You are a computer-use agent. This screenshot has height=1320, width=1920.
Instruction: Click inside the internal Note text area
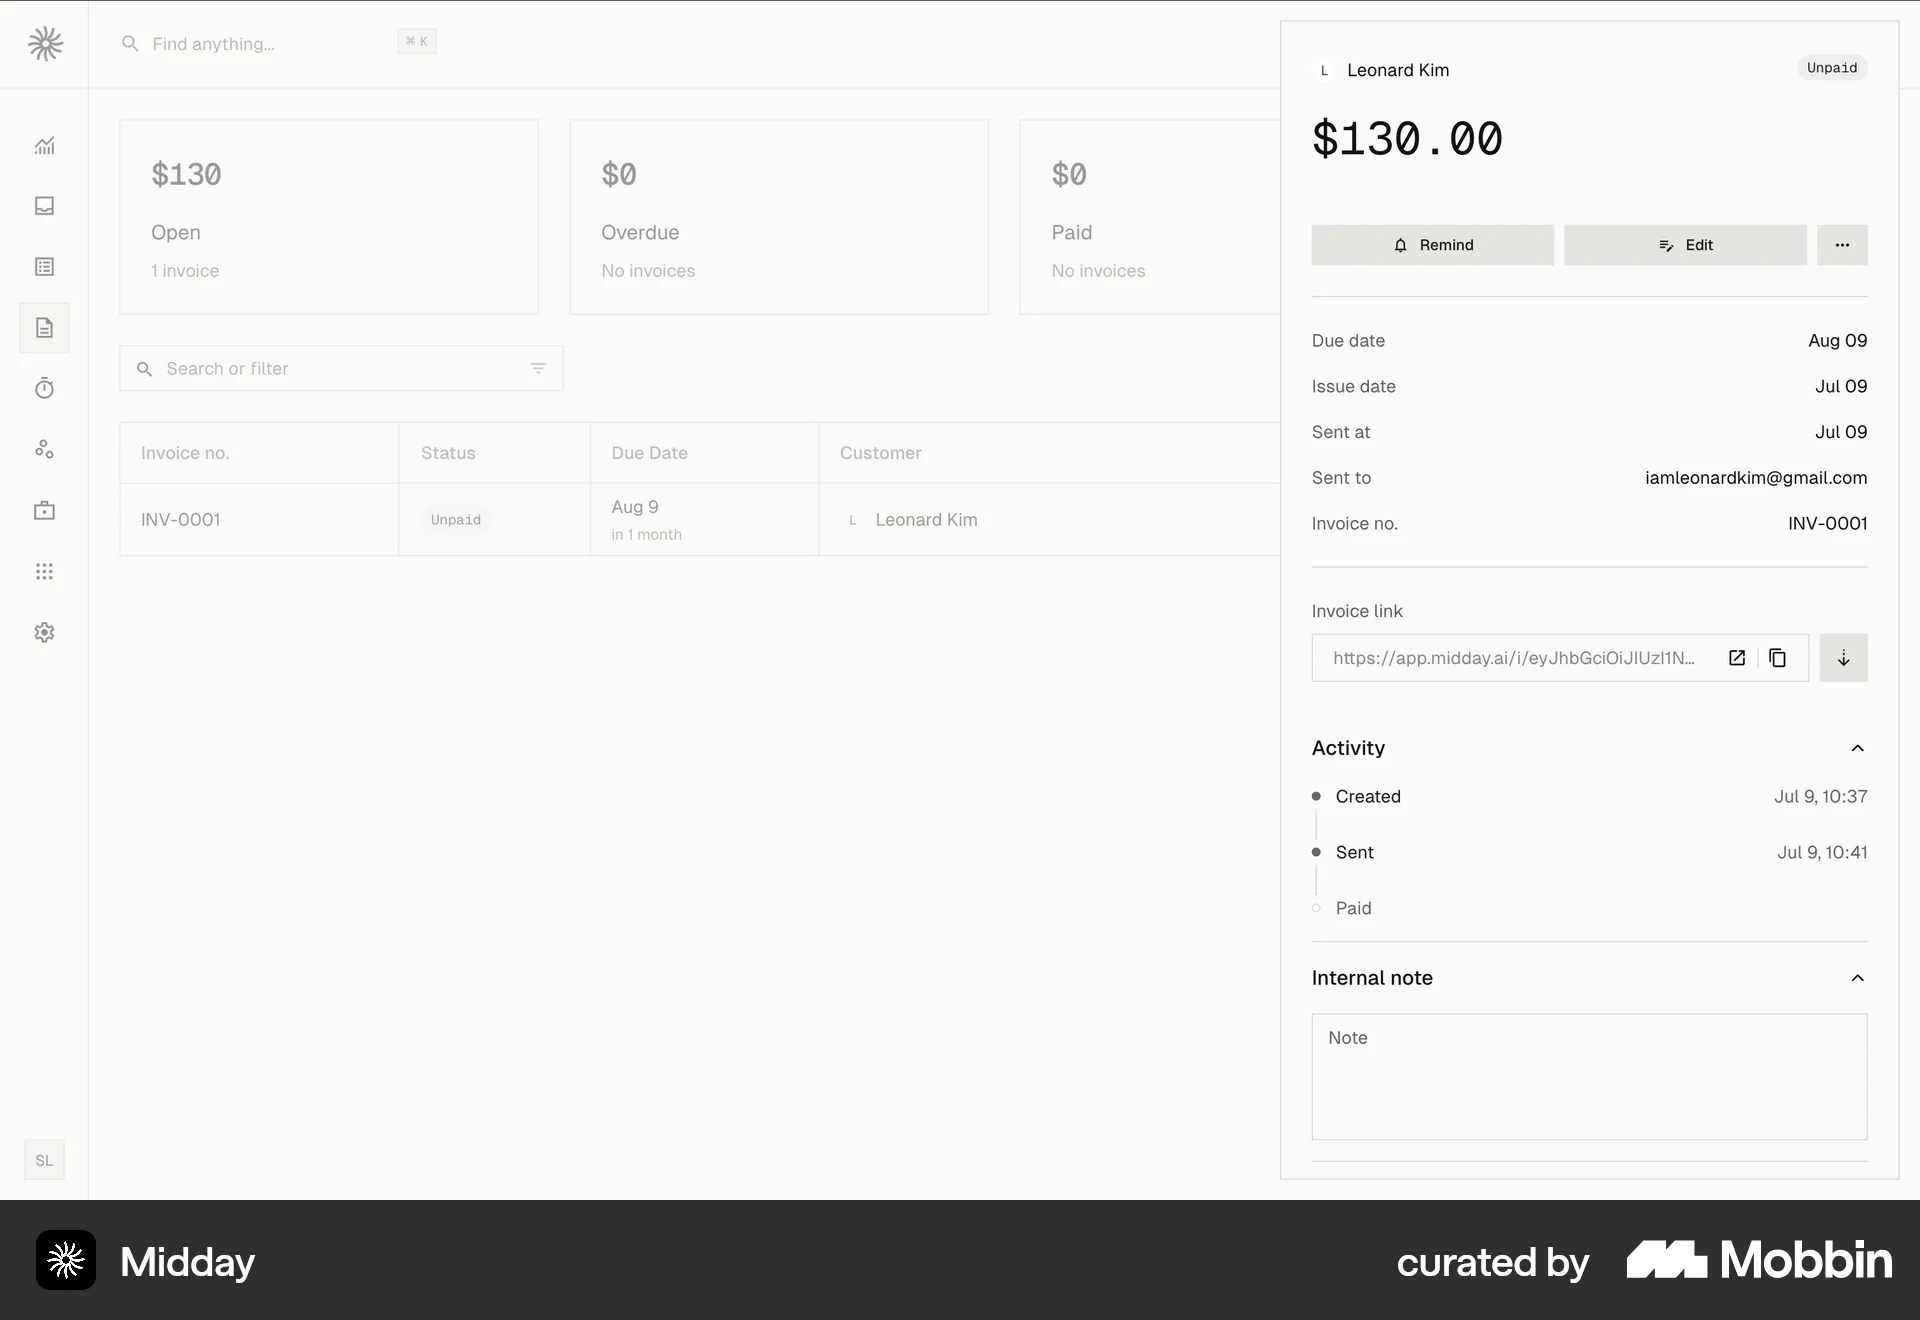coord(1590,1077)
